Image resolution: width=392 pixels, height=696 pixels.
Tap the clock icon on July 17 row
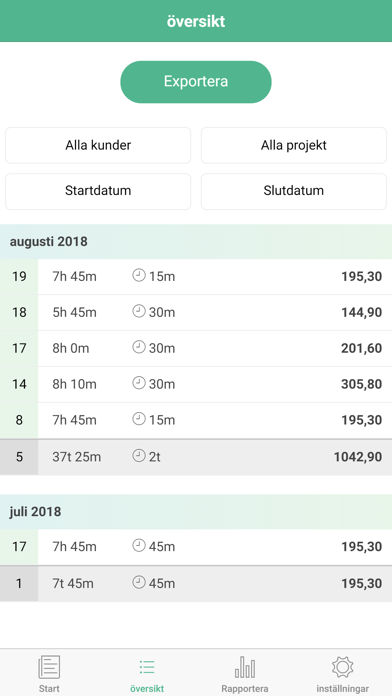139,546
